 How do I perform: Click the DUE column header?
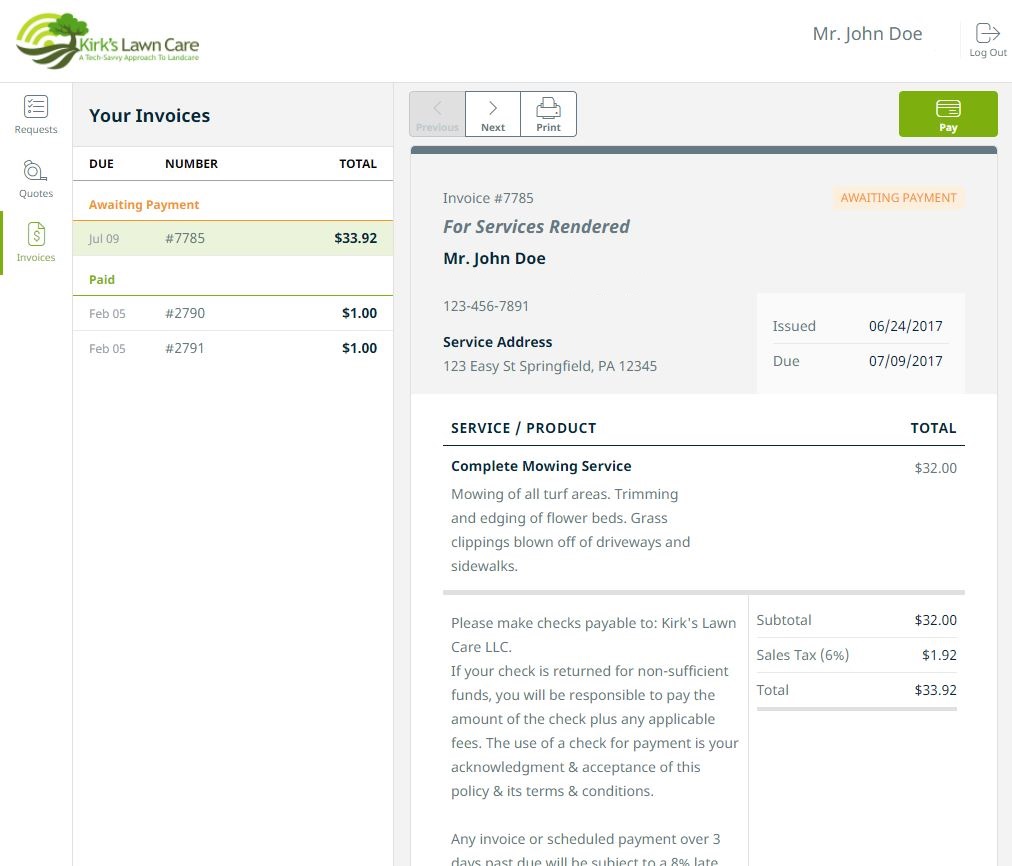(101, 164)
